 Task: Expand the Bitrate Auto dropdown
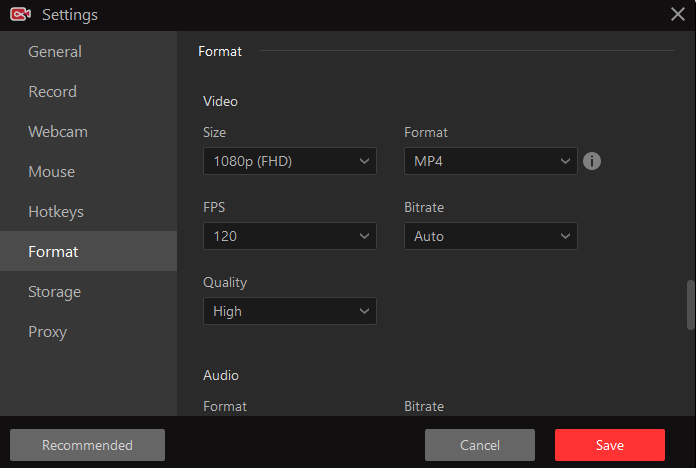(x=490, y=236)
